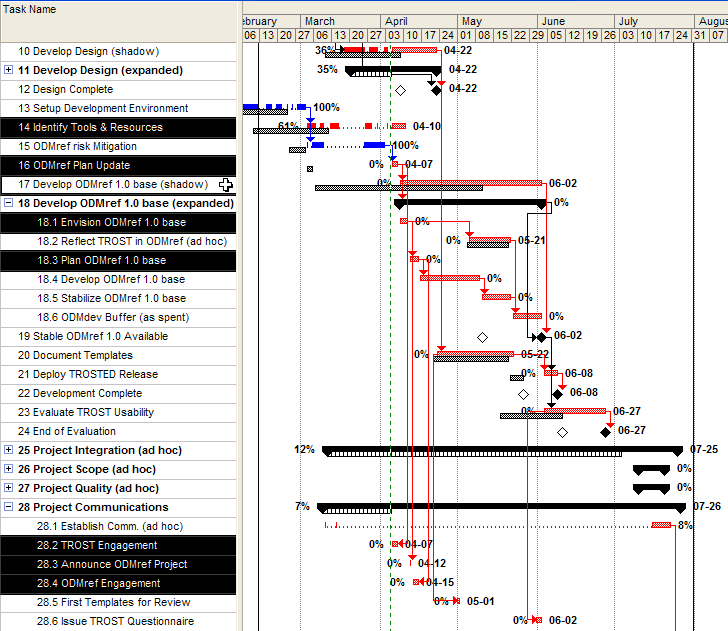Select the April month header in timescale
The width and height of the screenshot is (728, 631).
[x=397, y=21]
